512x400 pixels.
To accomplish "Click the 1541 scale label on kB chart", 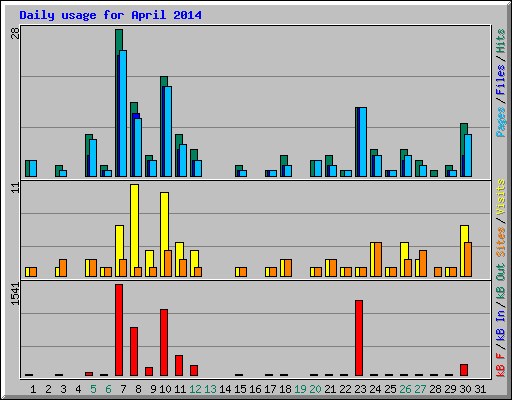I will [15, 294].
